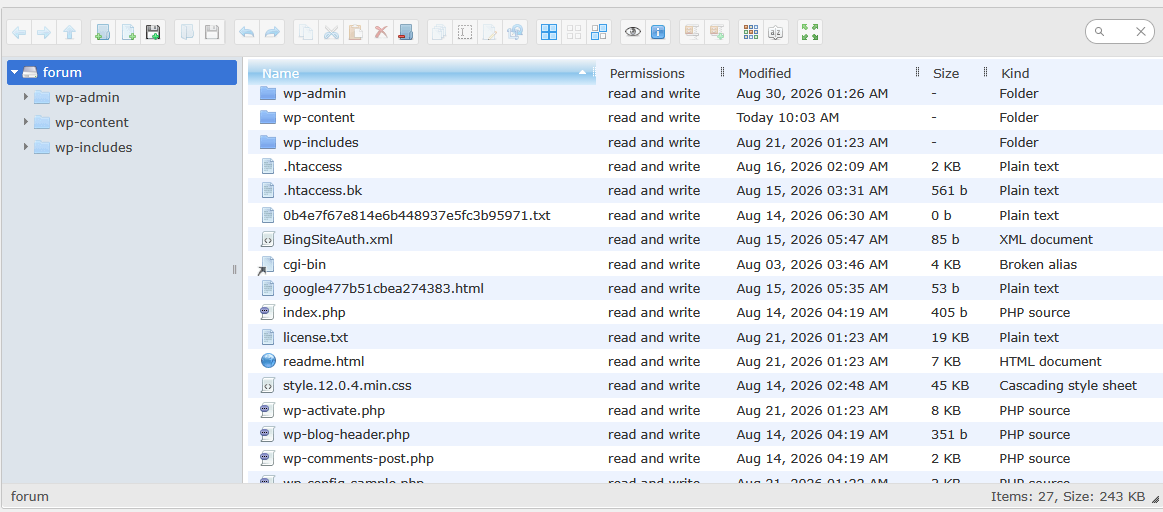Click the Paste clipboard icon
The width and height of the screenshot is (1163, 512).
coord(356,32)
